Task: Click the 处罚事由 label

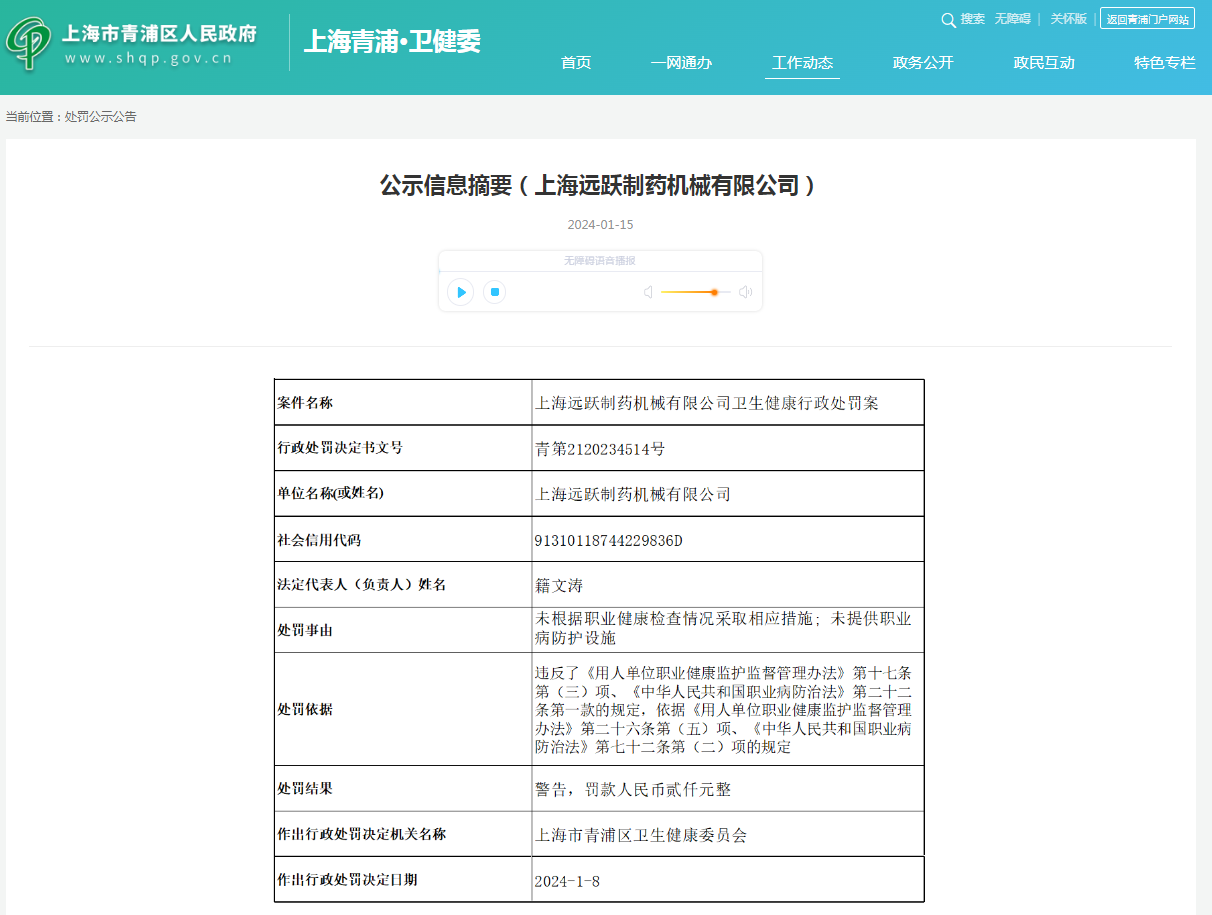Action: (305, 631)
